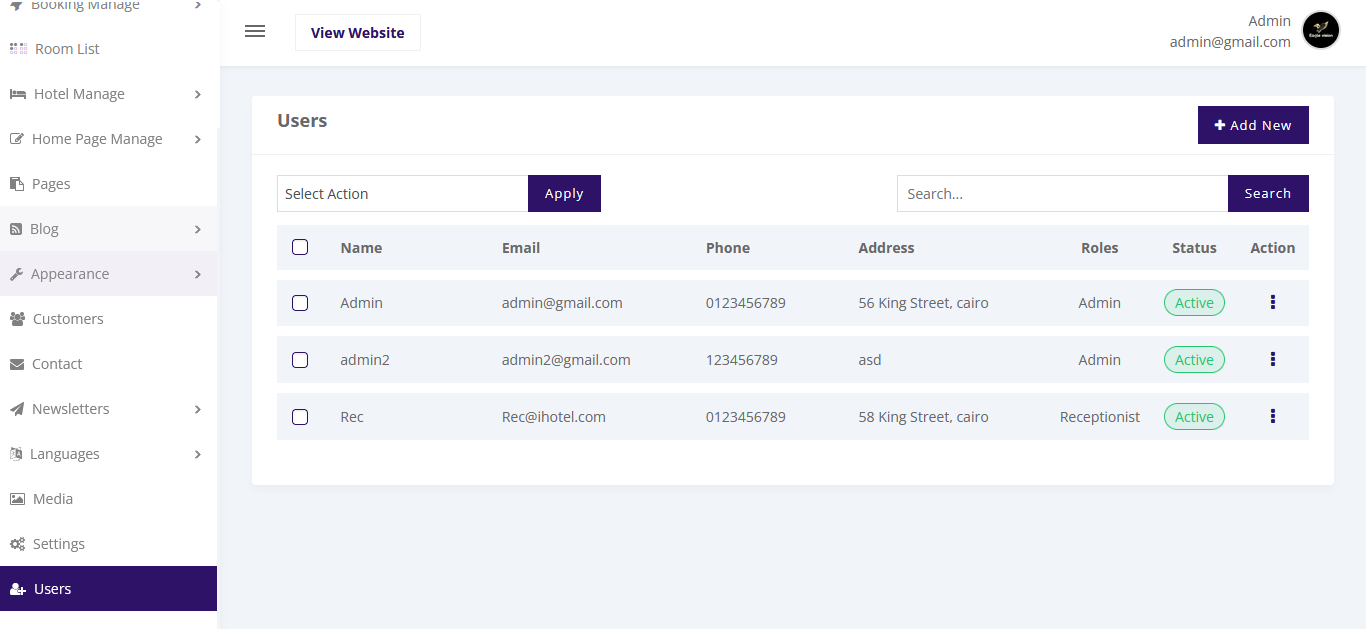Viewport: 1366px width, 629px height.
Task: Open Customers from the sidebar
Action: (x=67, y=319)
